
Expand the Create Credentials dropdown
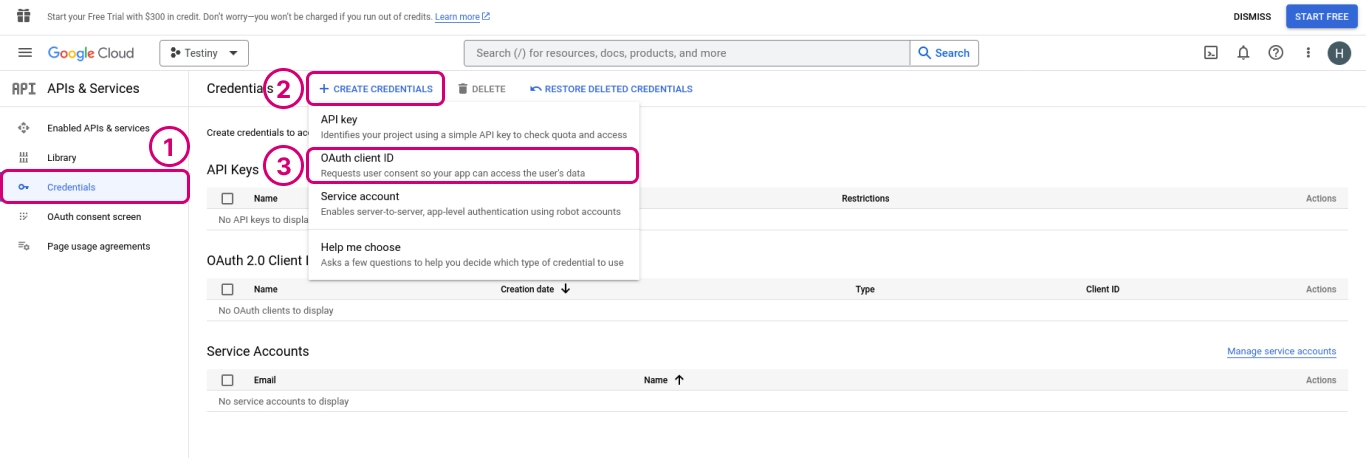[376, 89]
